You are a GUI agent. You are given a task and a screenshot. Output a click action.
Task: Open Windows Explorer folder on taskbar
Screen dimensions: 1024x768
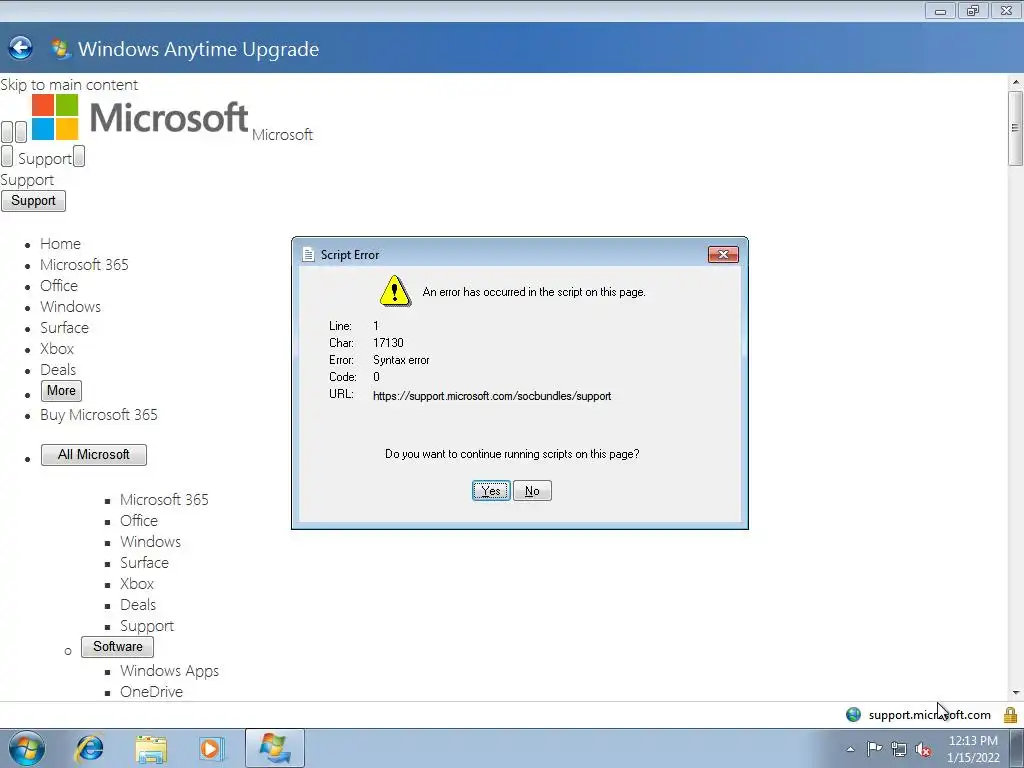tap(151, 749)
